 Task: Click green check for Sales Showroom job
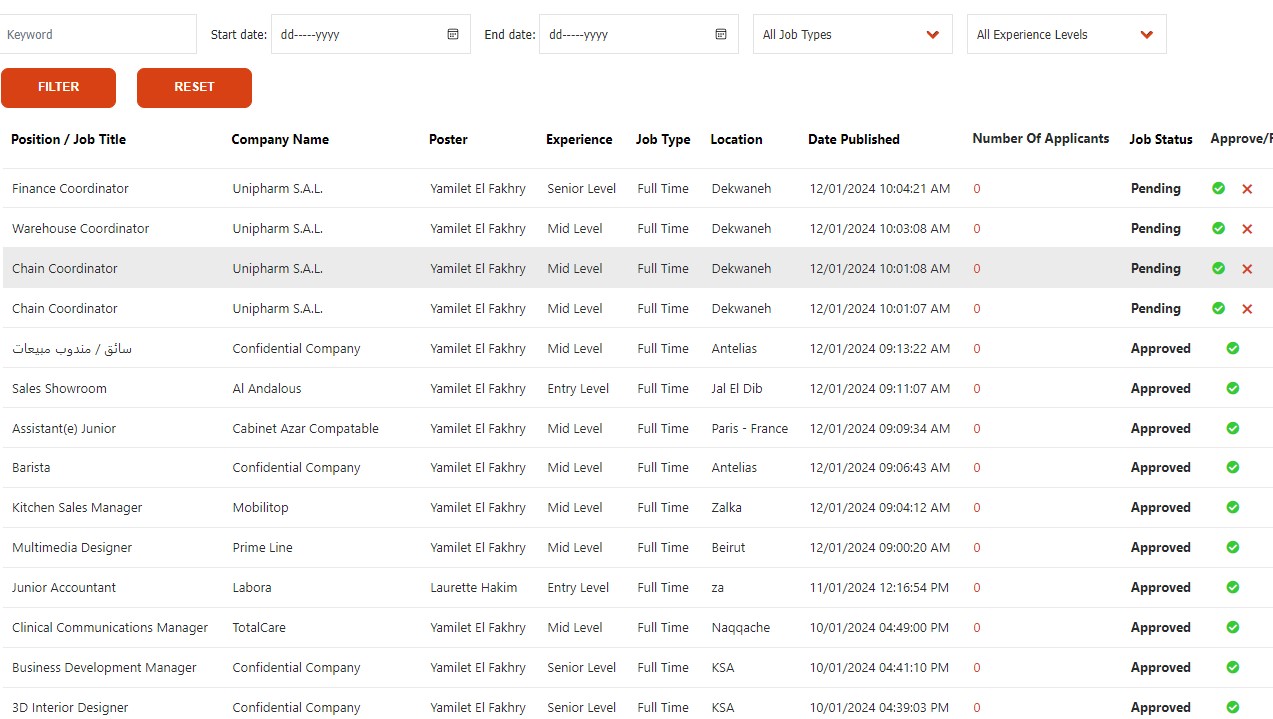coord(1233,388)
